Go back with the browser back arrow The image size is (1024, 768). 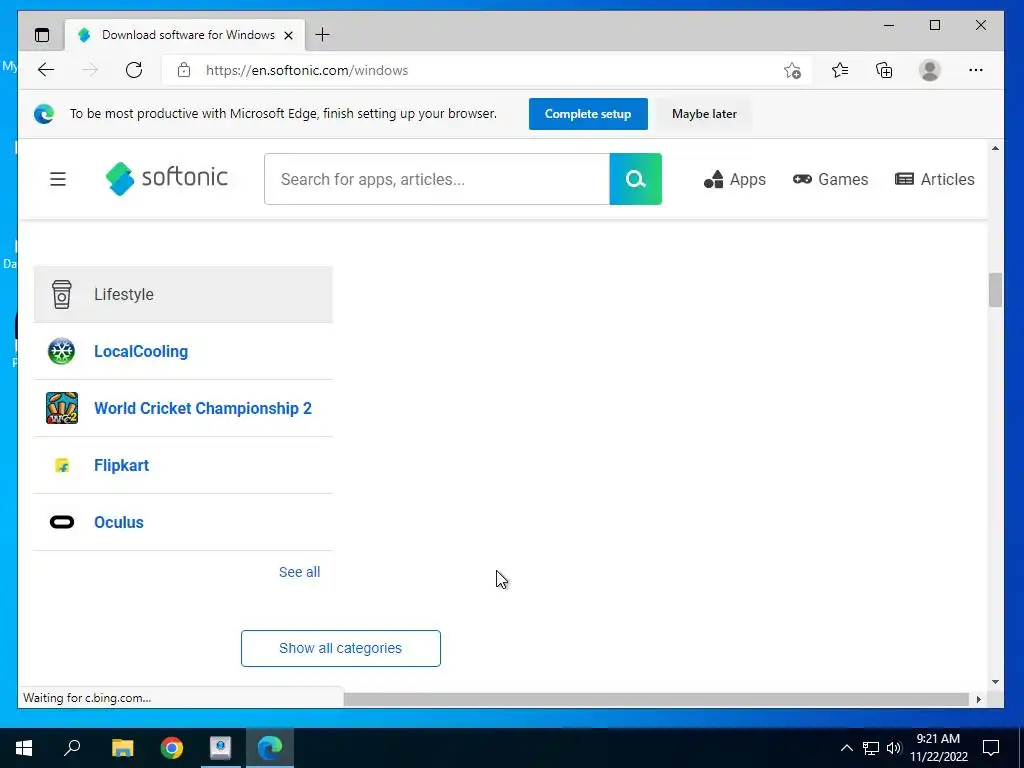coord(46,70)
